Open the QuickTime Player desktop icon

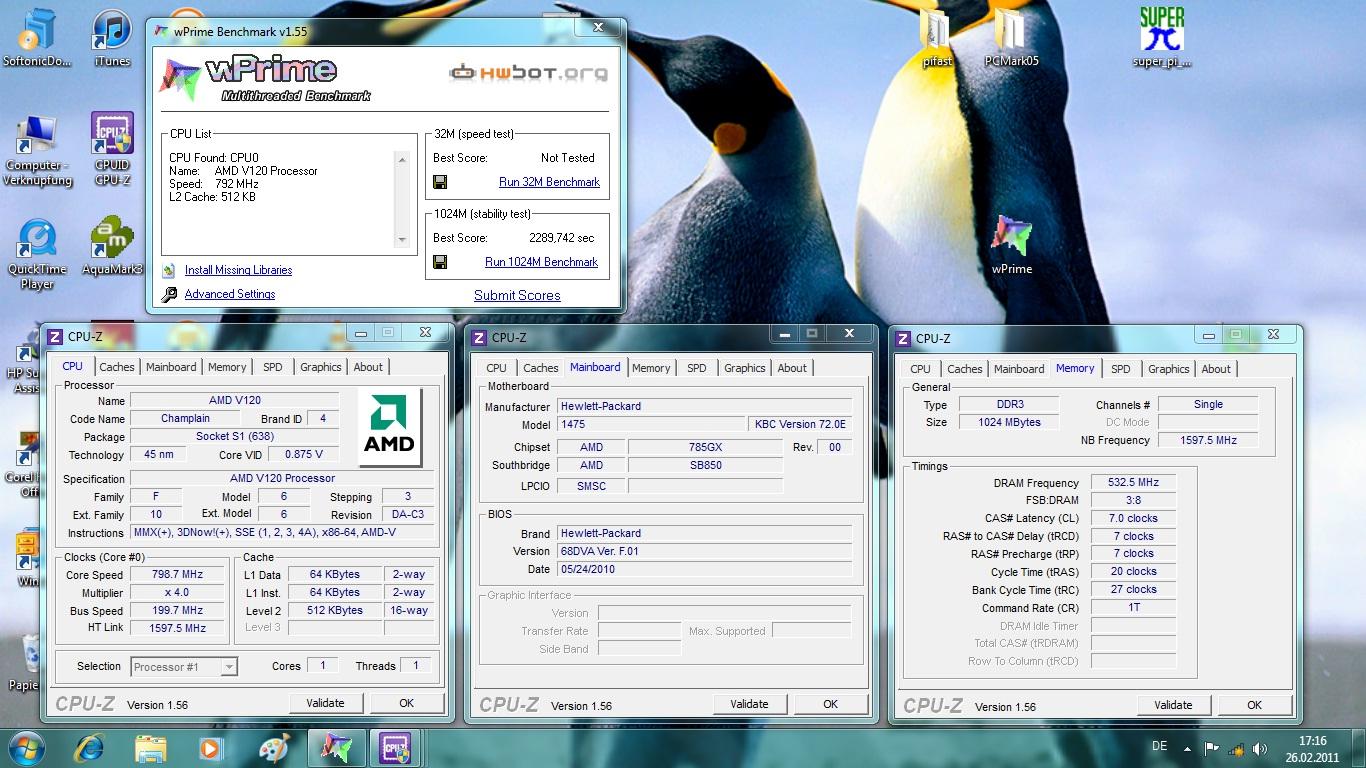click(37, 254)
